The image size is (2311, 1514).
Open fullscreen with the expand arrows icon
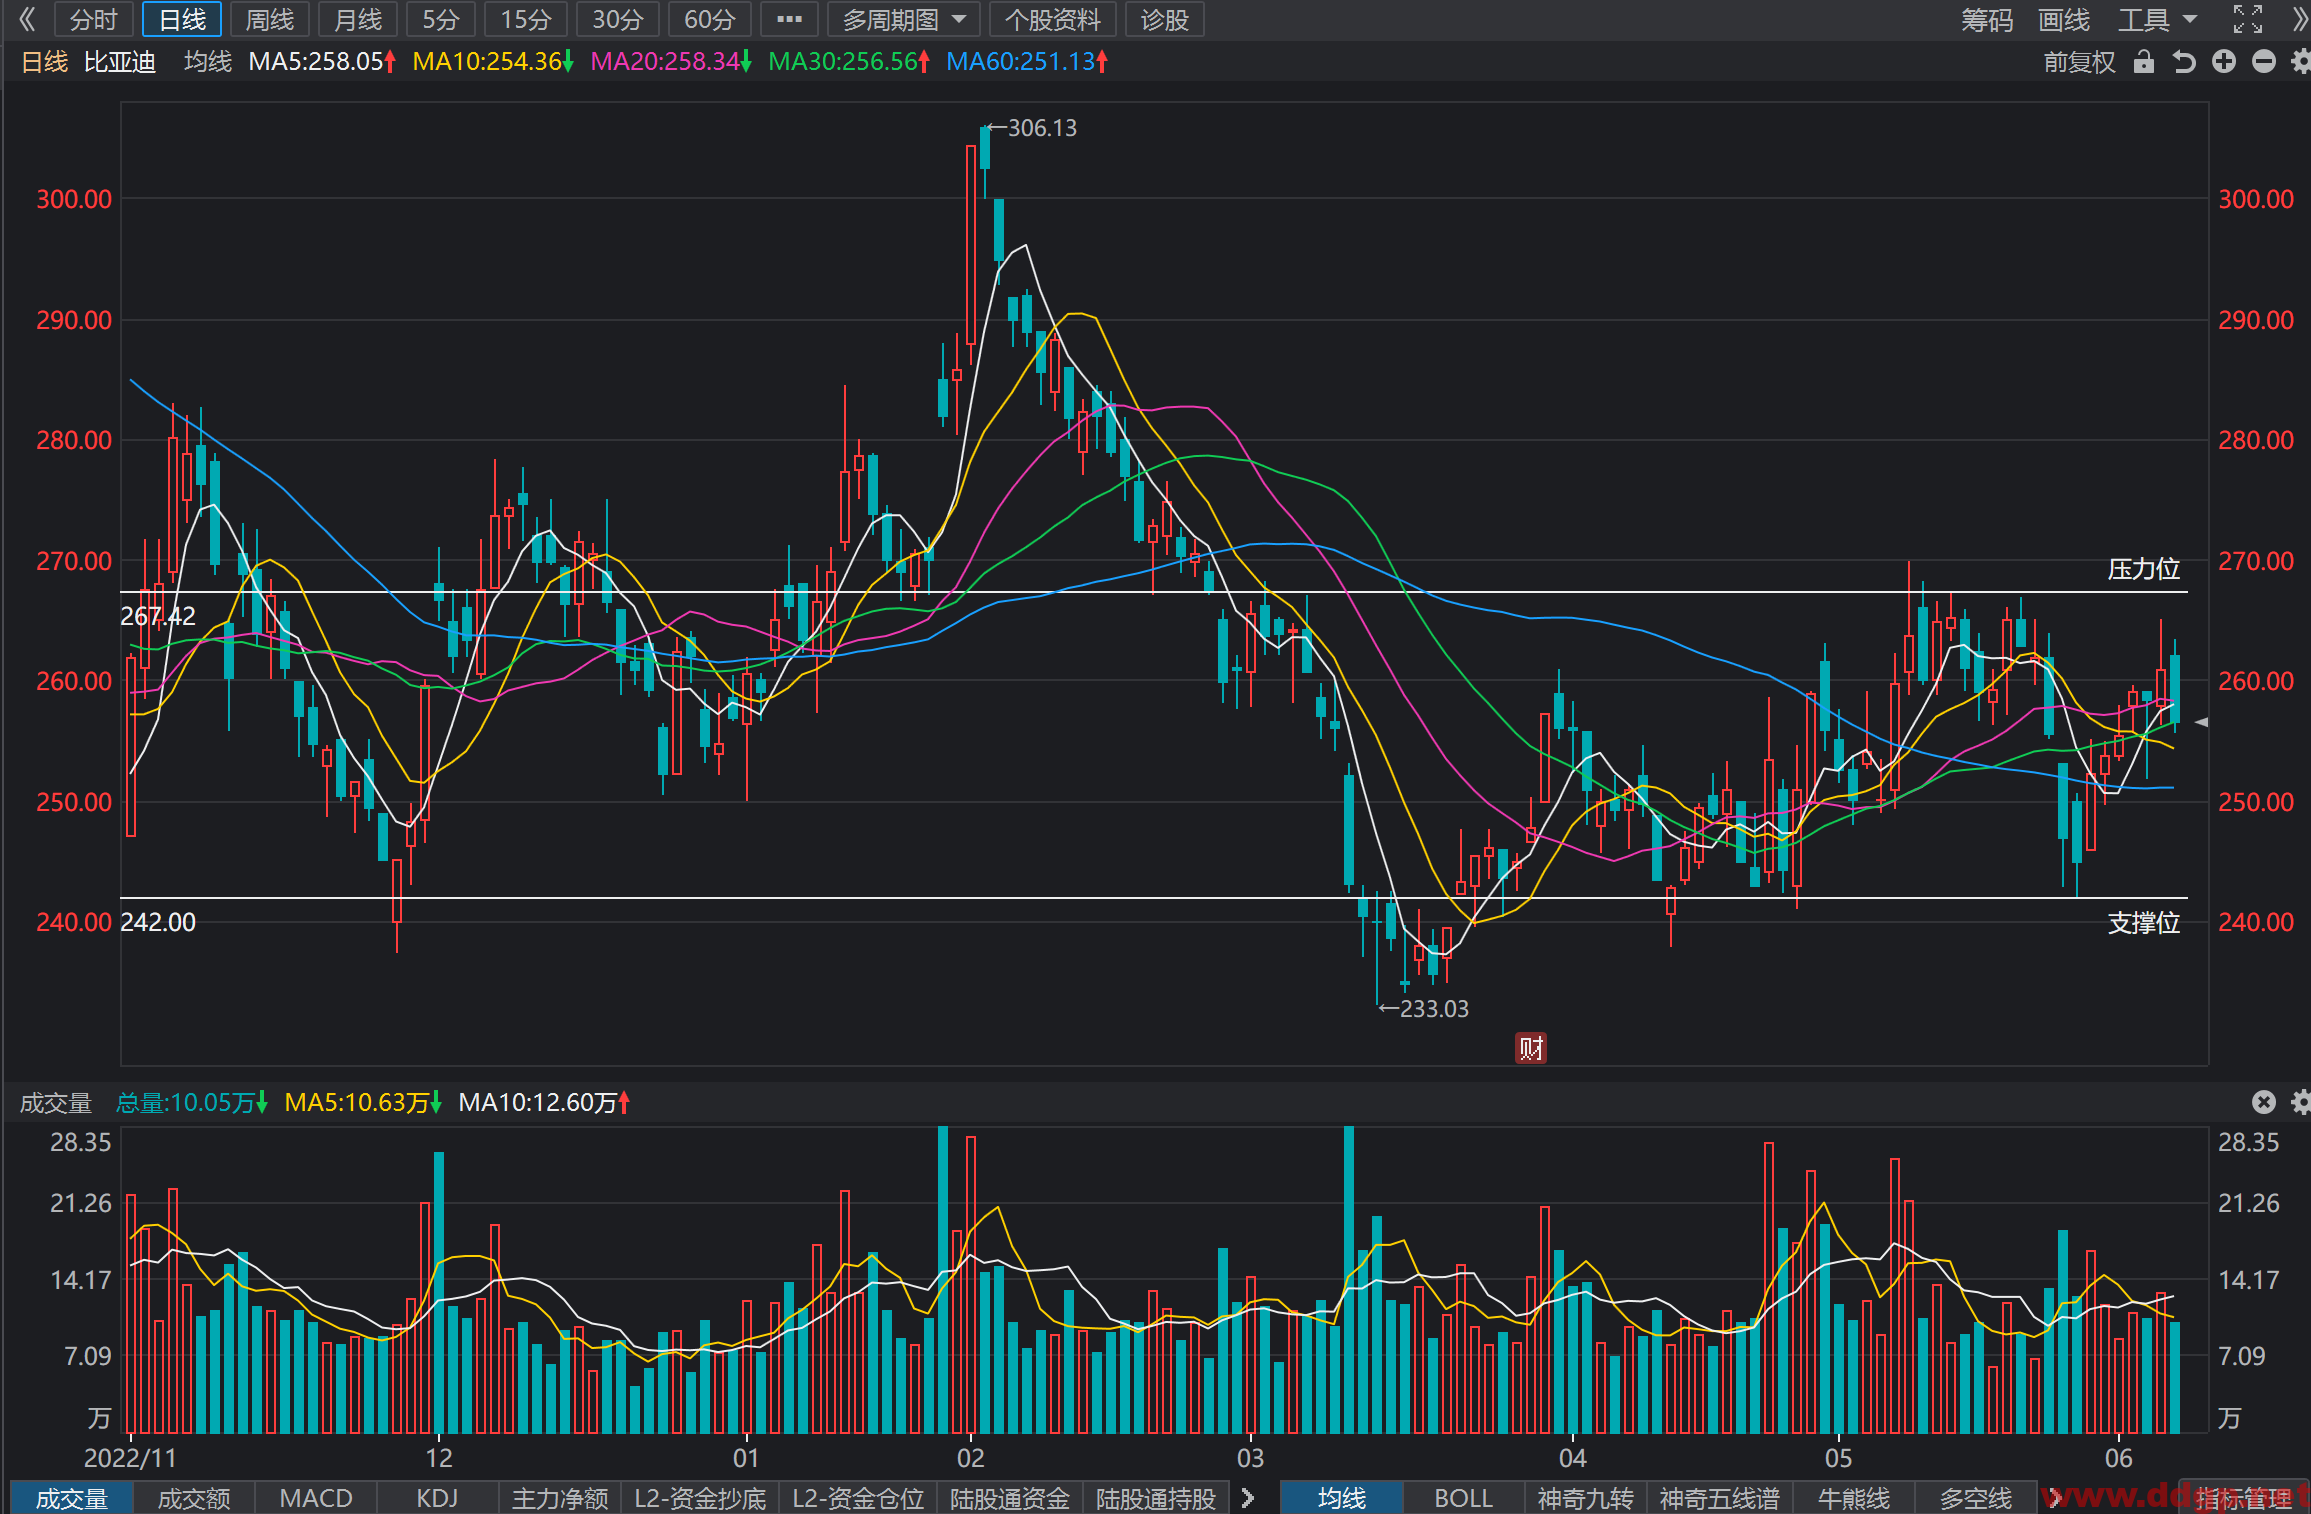coord(2247,19)
